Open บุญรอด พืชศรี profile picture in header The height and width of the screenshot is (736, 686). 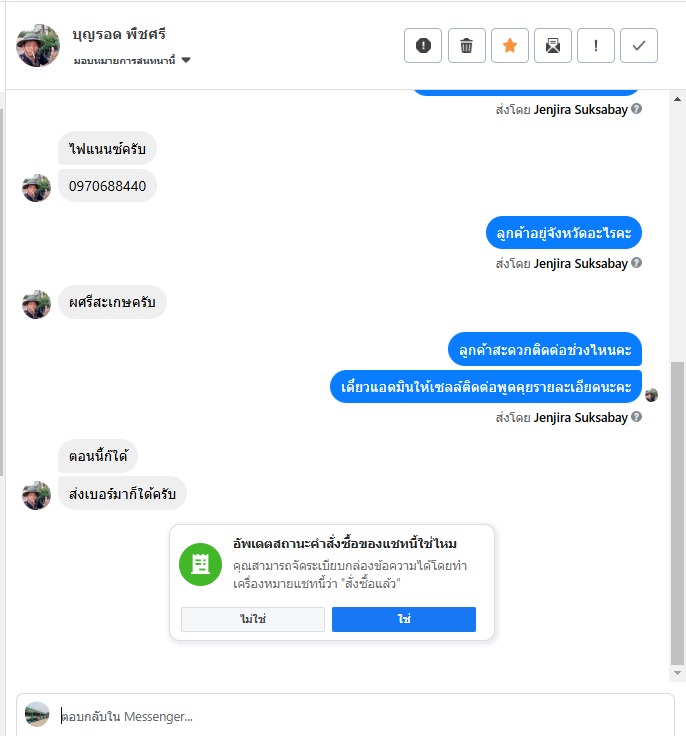tap(38, 46)
